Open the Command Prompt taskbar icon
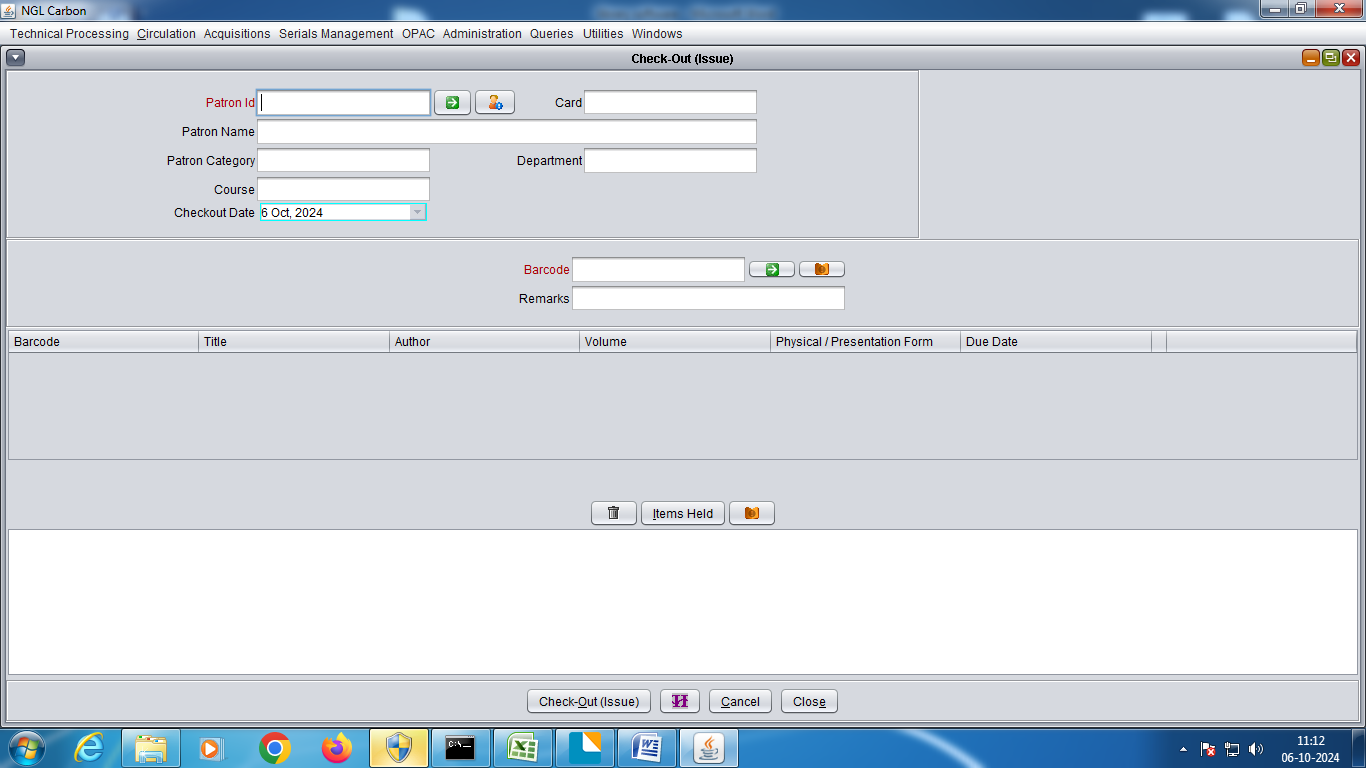The width and height of the screenshot is (1366, 768). [x=461, y=748]
